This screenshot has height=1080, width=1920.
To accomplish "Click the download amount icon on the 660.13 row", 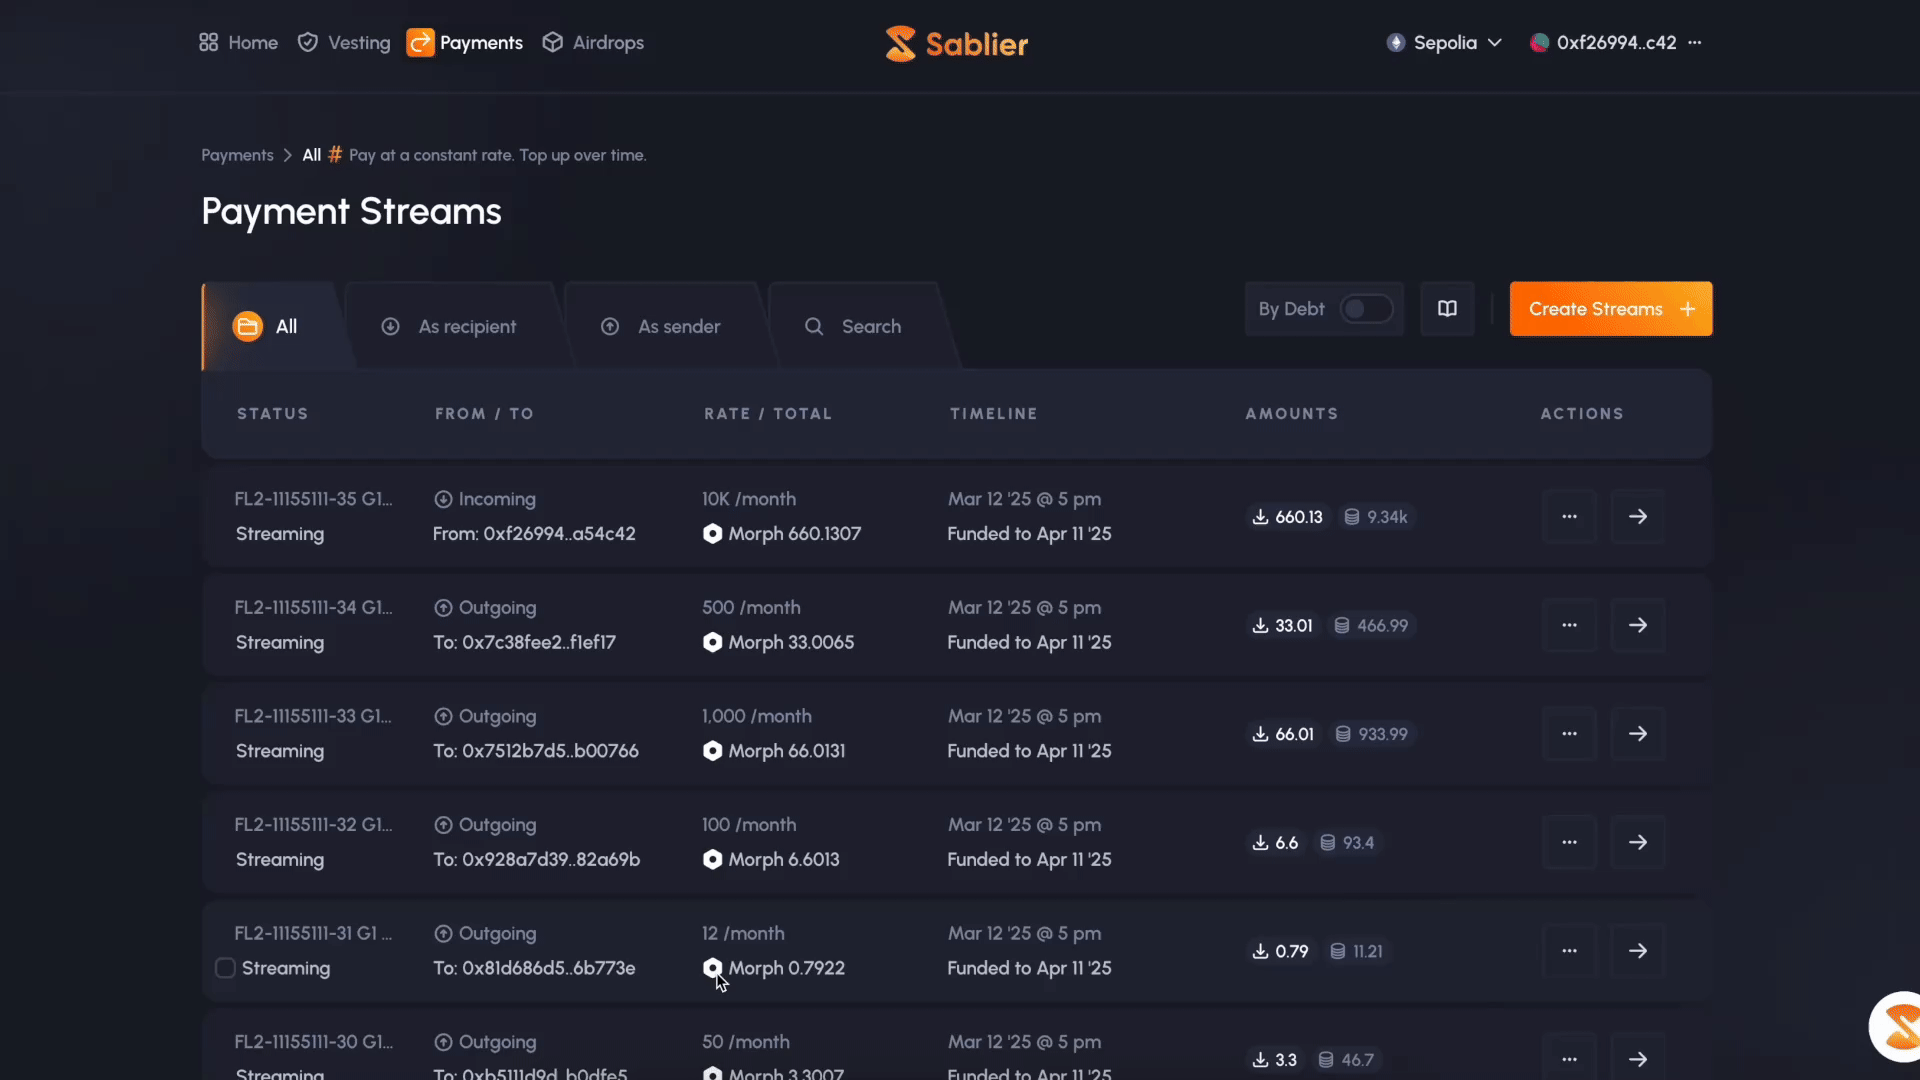I will click(x=1259, y=517).
